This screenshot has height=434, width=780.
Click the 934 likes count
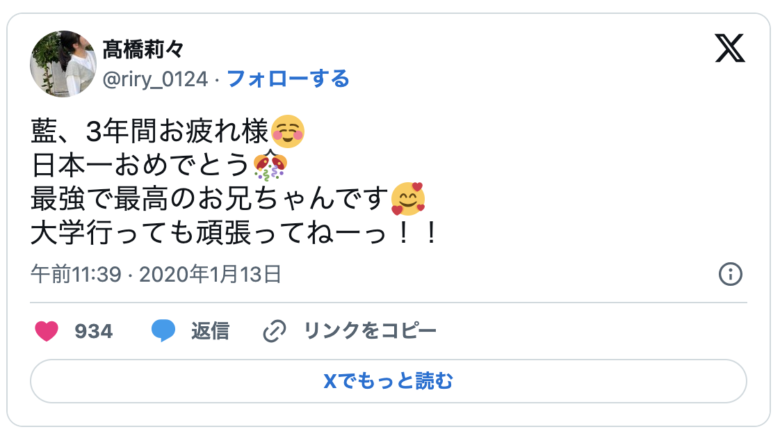coord(94,331)
